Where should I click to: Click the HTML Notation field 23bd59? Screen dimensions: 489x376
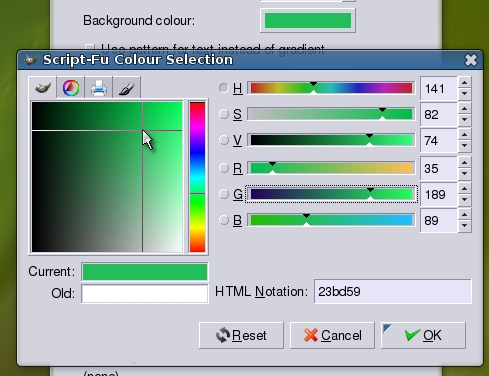(393, 291)
